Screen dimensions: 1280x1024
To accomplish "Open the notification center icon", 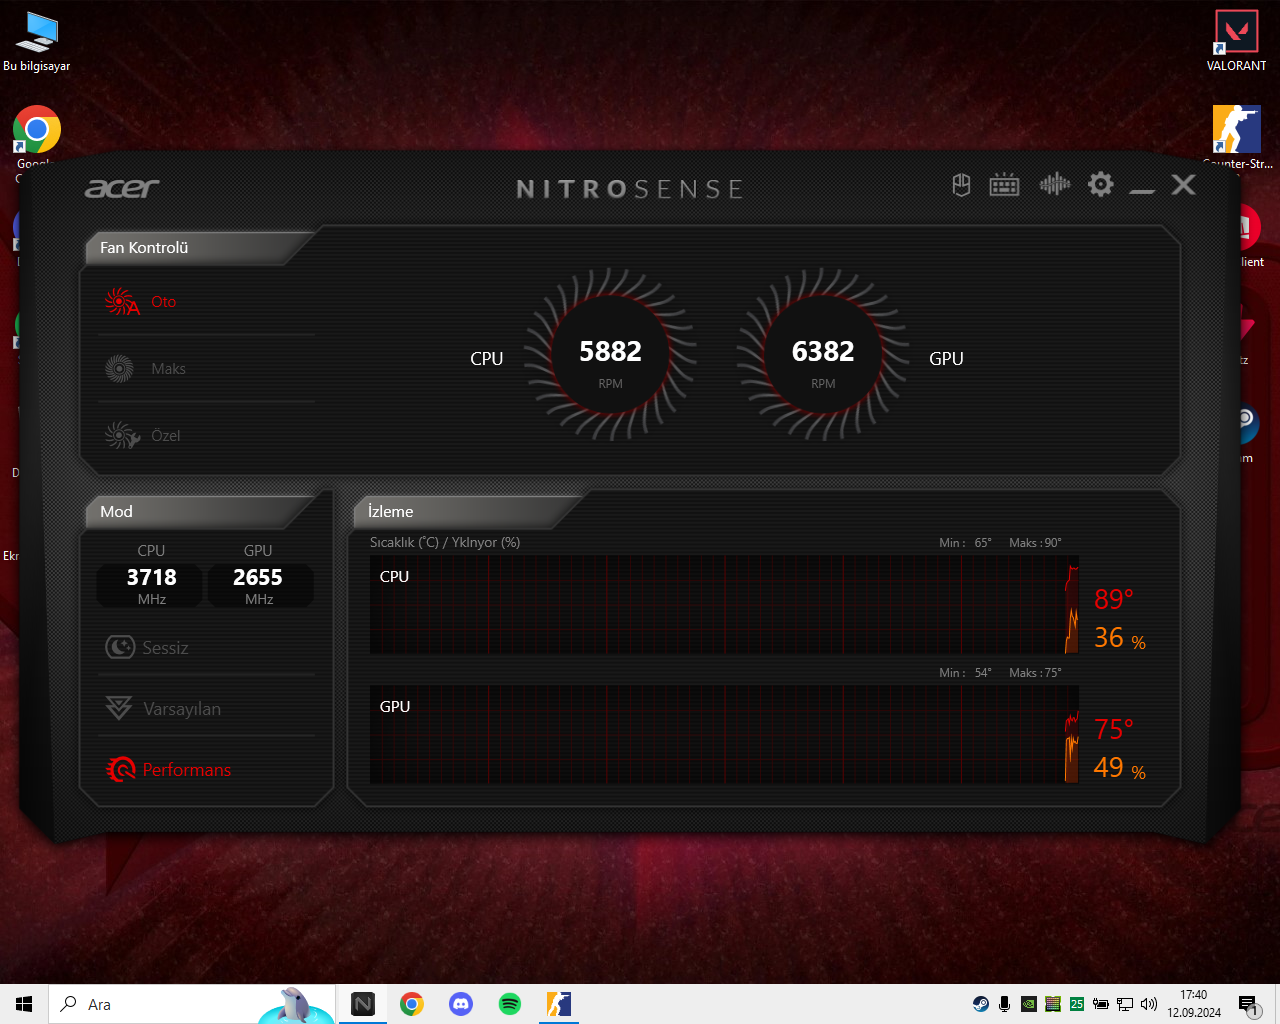I will pyautogui.click(x=1249, y=1004).
